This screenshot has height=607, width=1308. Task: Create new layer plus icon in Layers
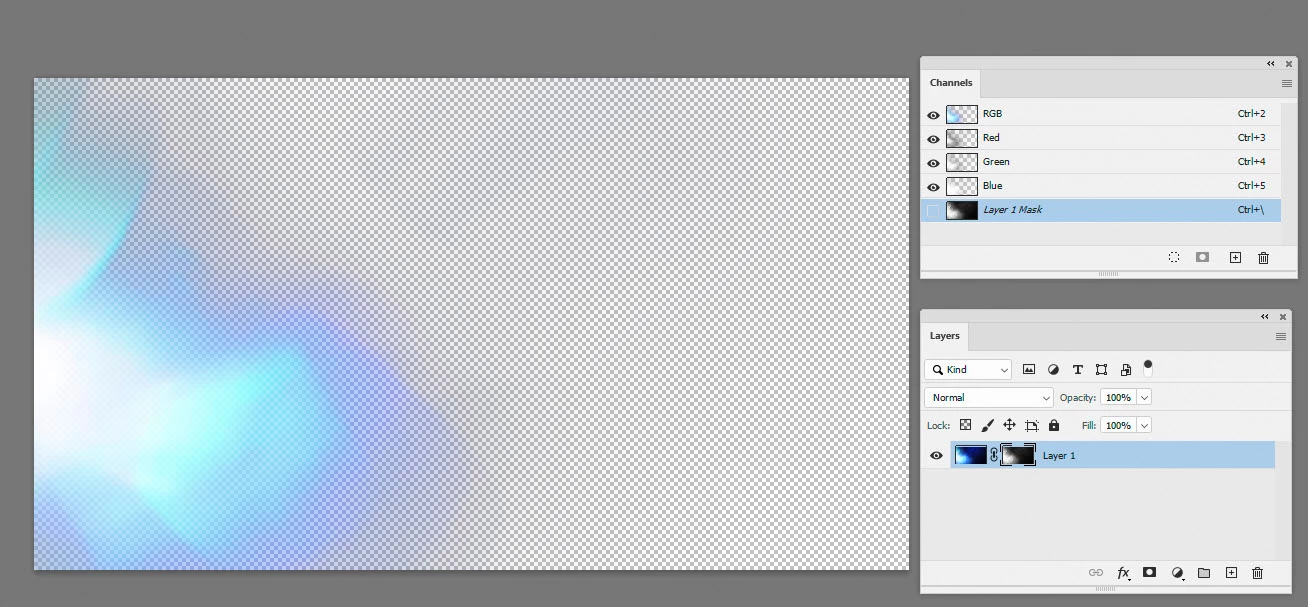(x=1231, y=573)
